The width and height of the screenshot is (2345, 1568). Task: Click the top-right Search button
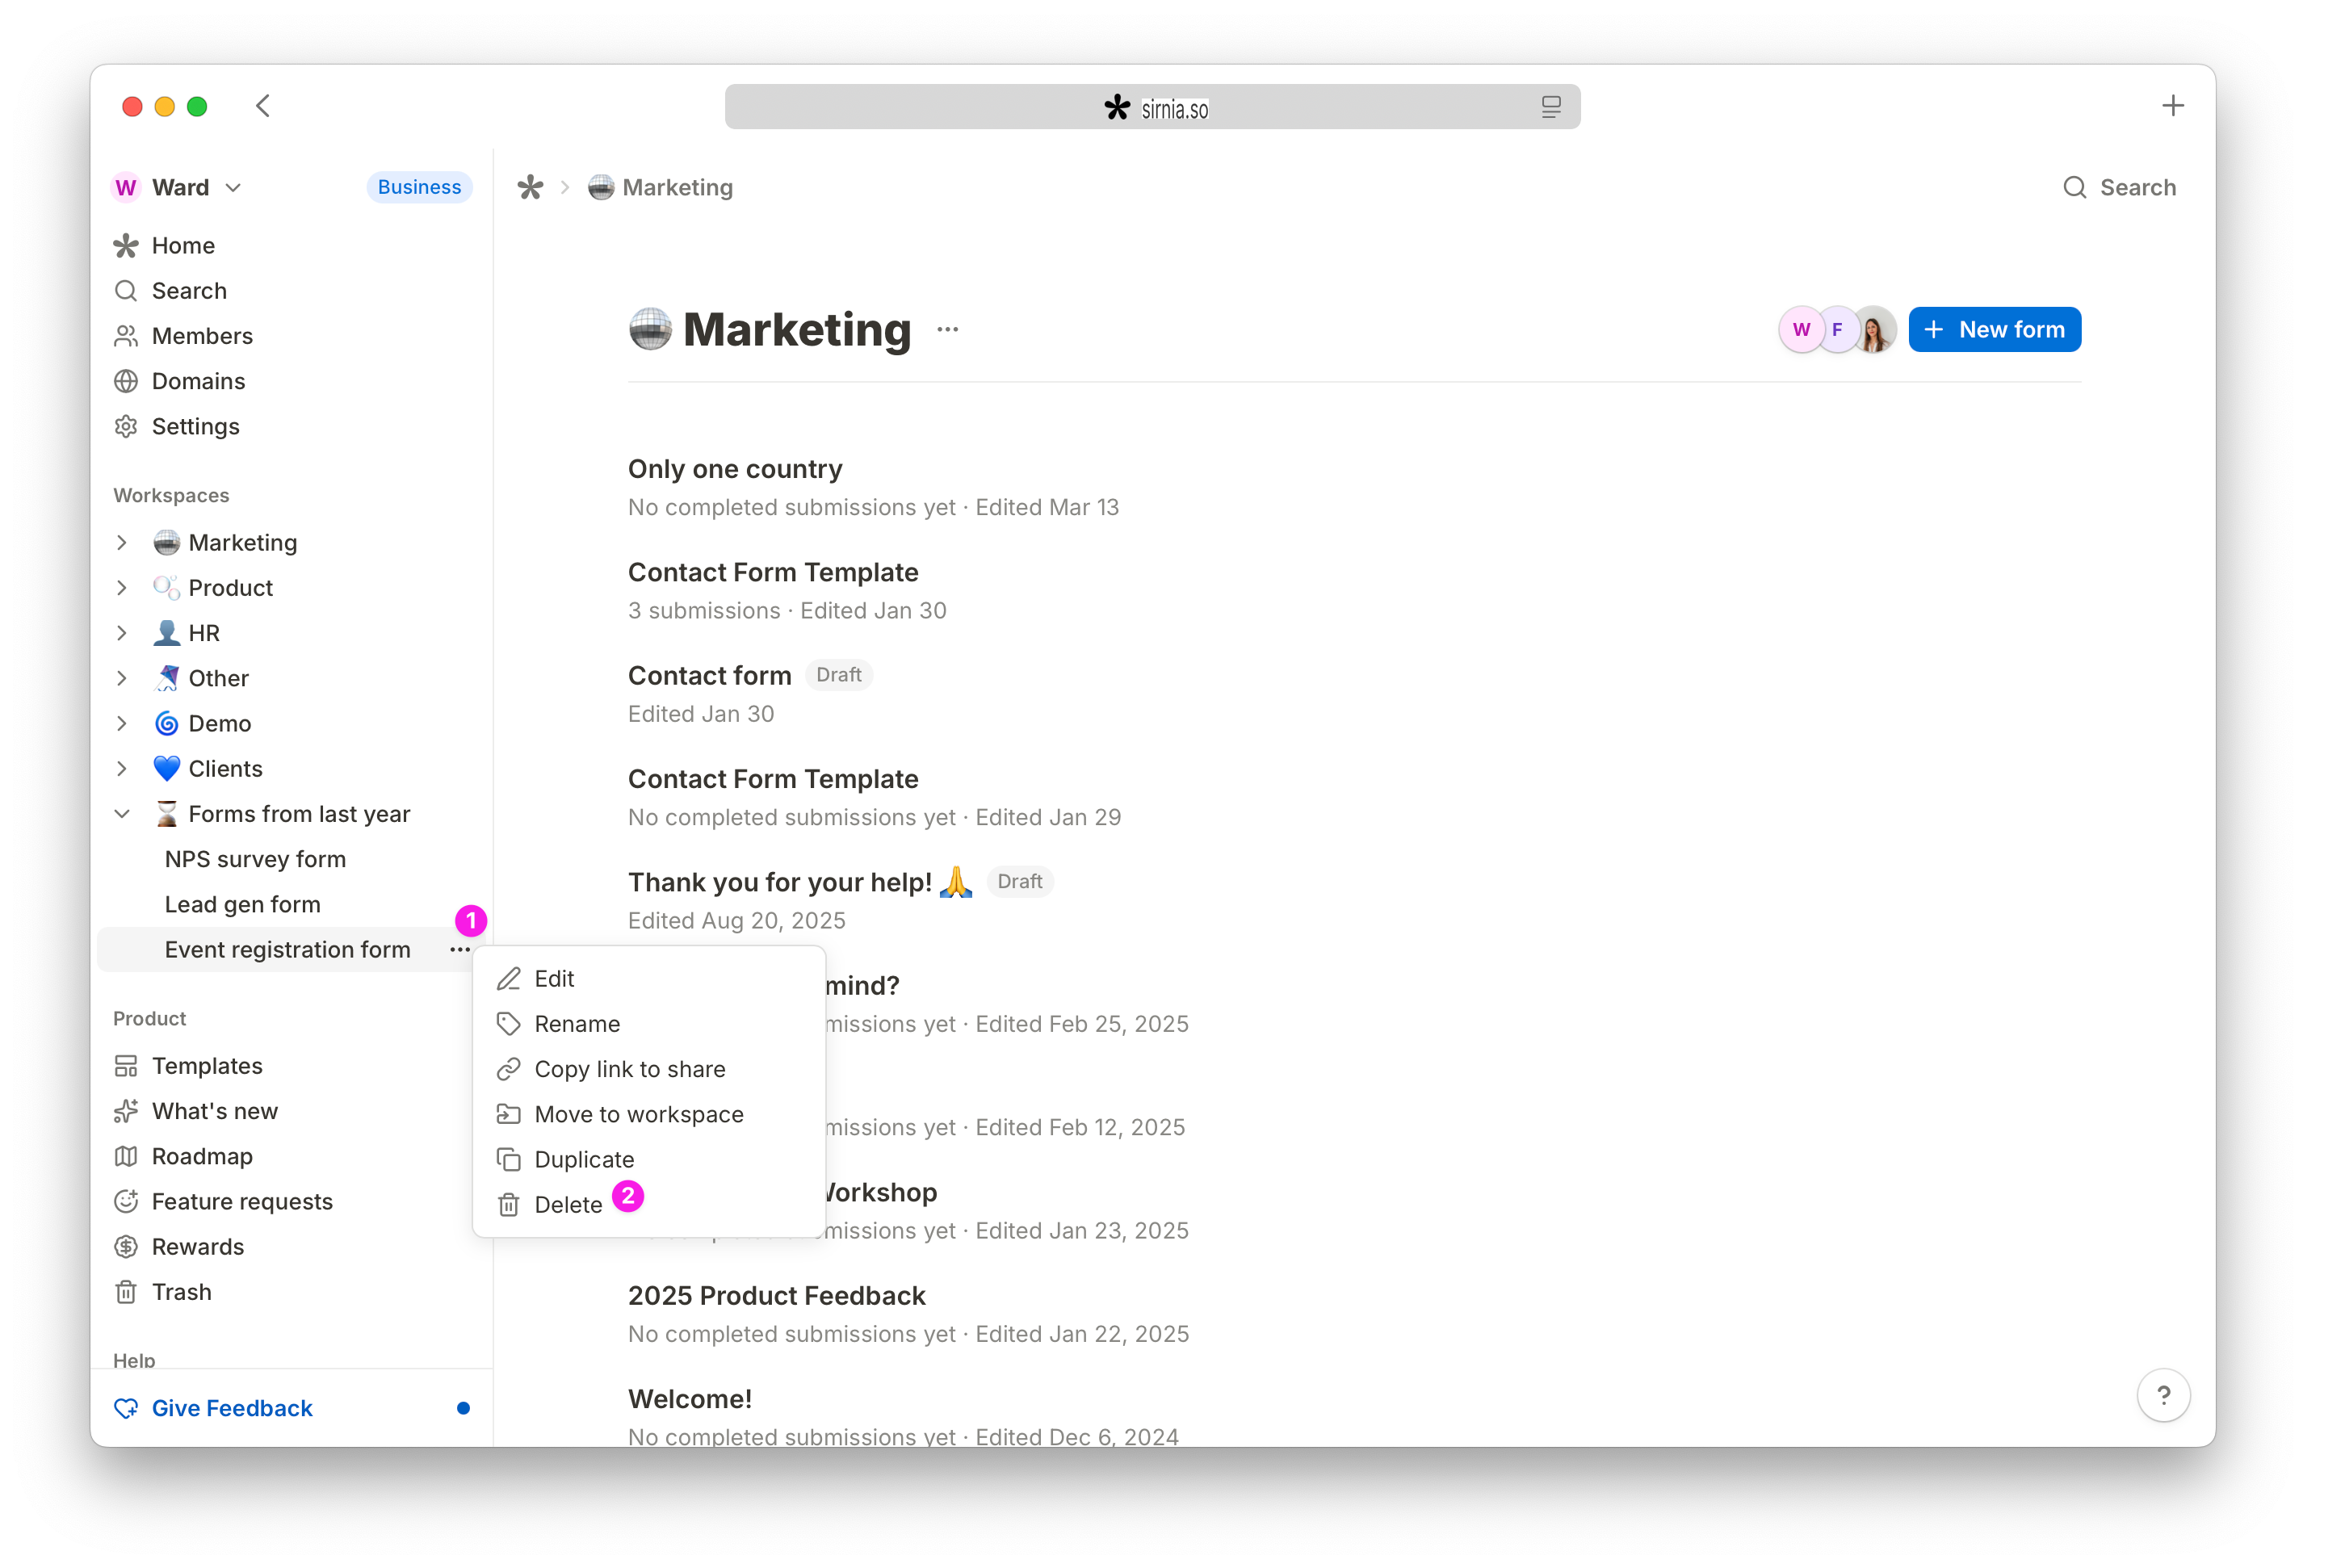2119,187
